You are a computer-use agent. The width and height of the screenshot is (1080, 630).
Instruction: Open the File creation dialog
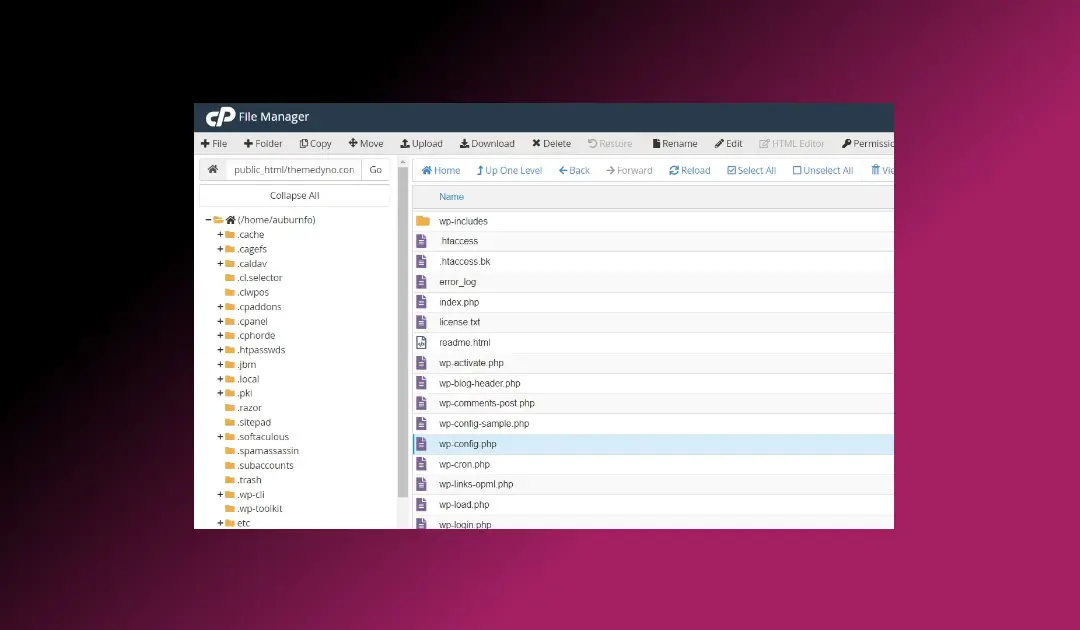(x=214, y=143)
